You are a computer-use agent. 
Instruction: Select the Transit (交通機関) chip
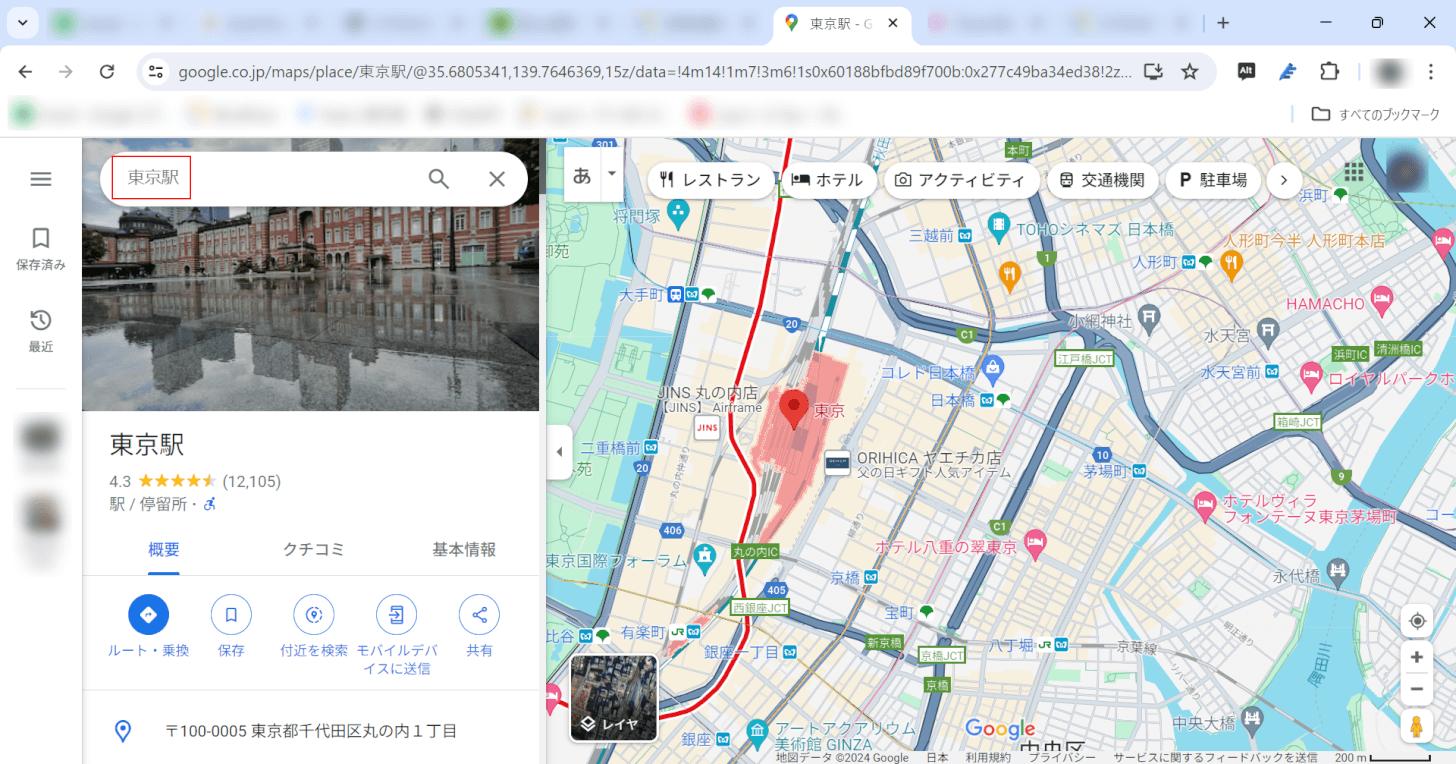(1102, 180)
